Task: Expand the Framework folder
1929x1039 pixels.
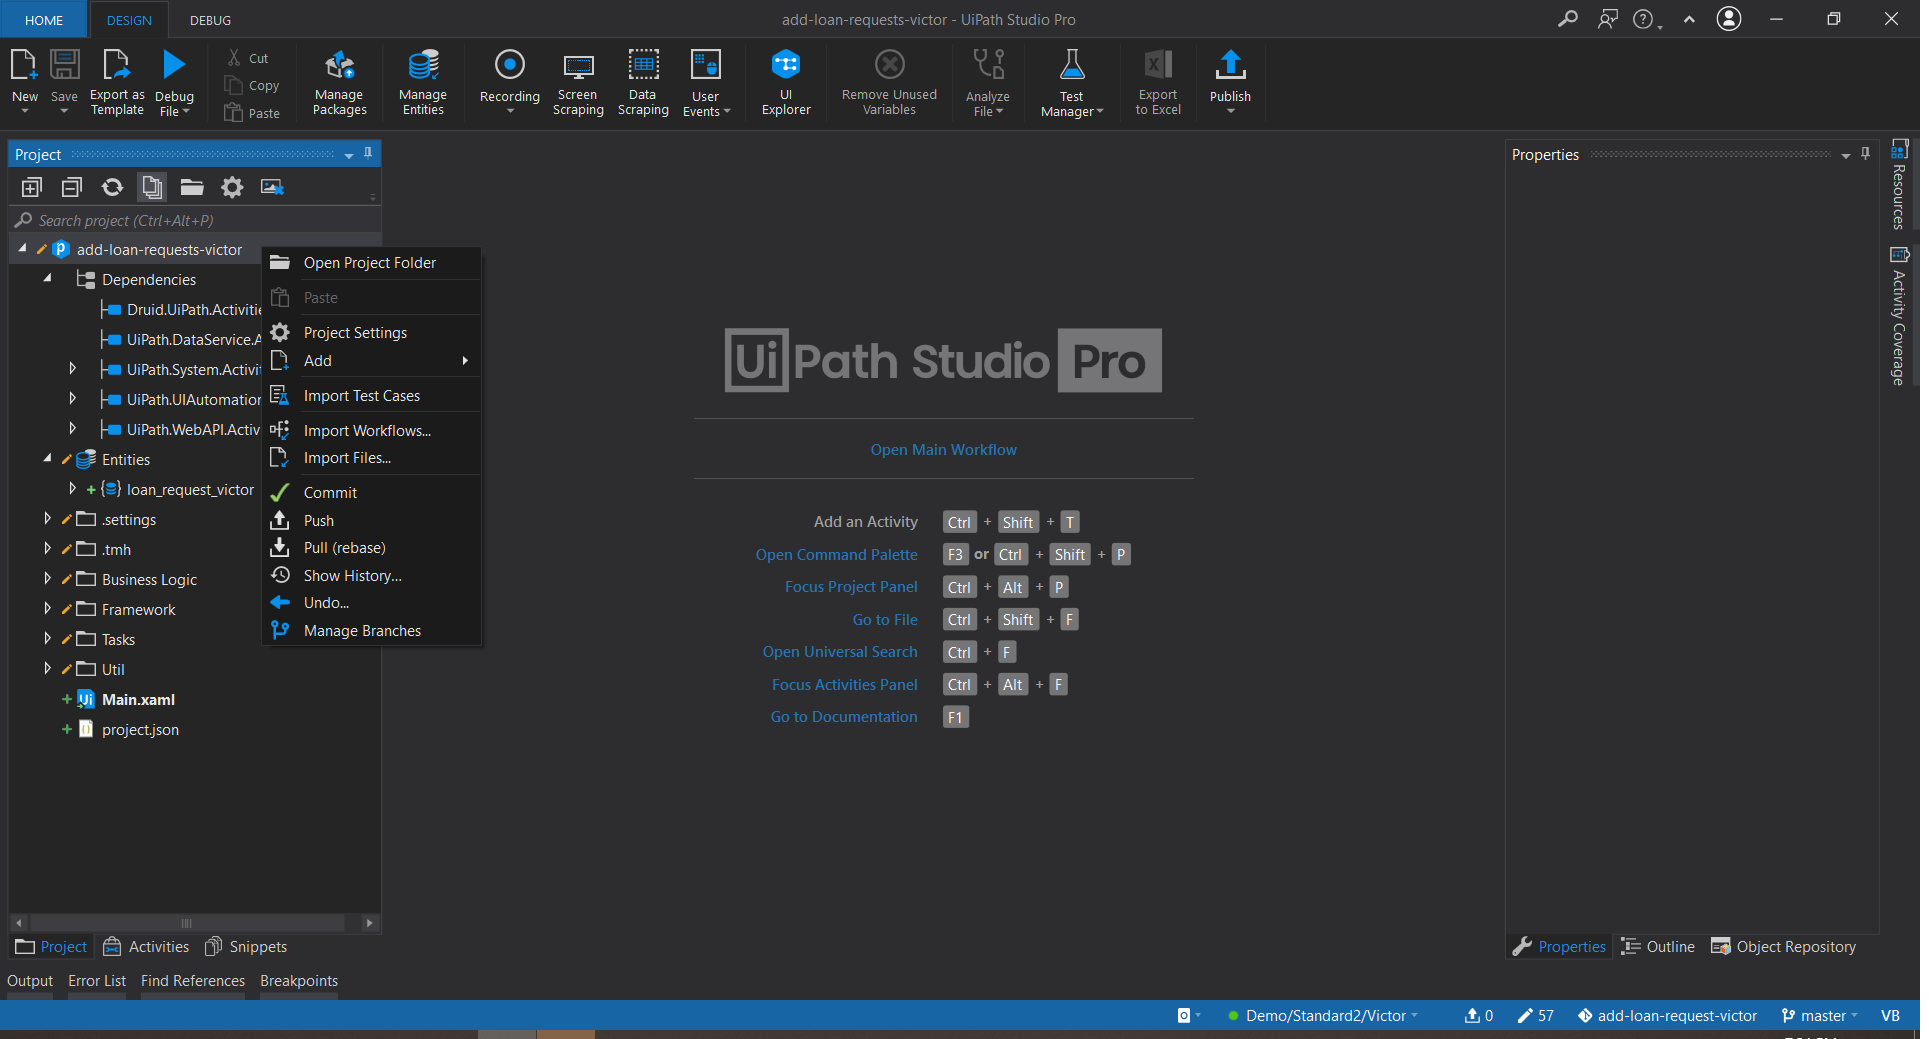Action: (47, 609)
